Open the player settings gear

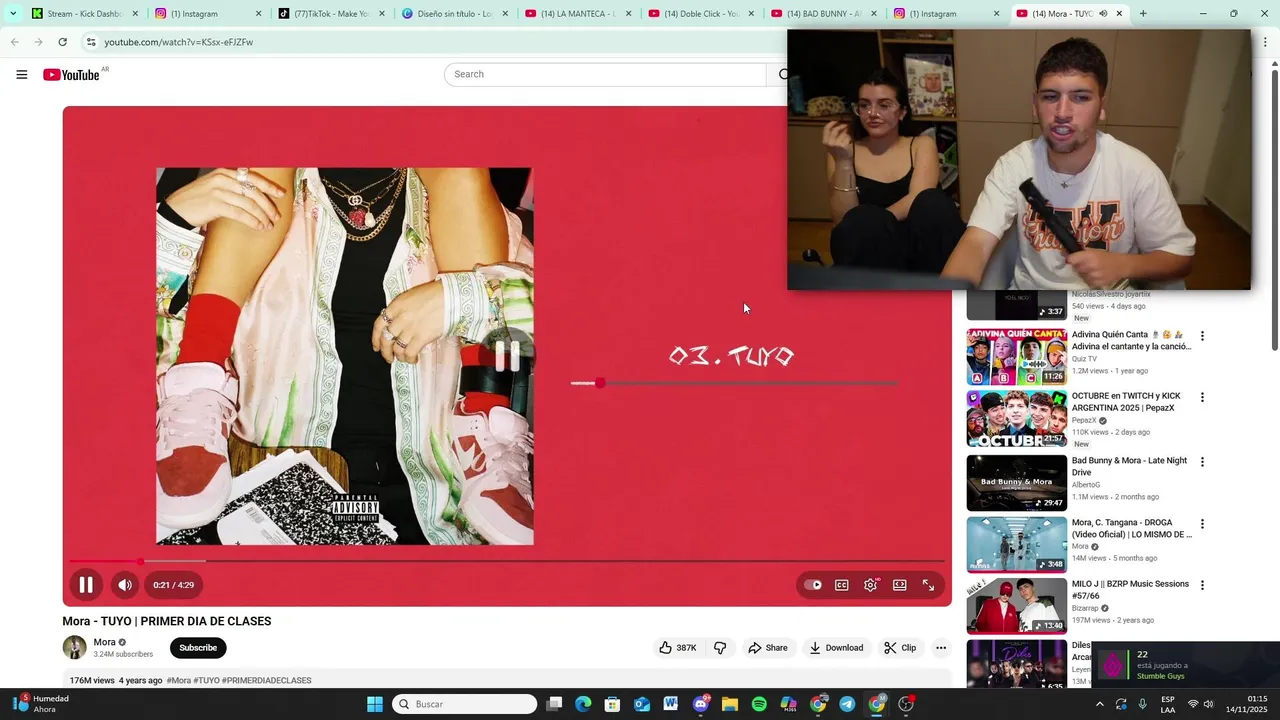tap(870, 585)
